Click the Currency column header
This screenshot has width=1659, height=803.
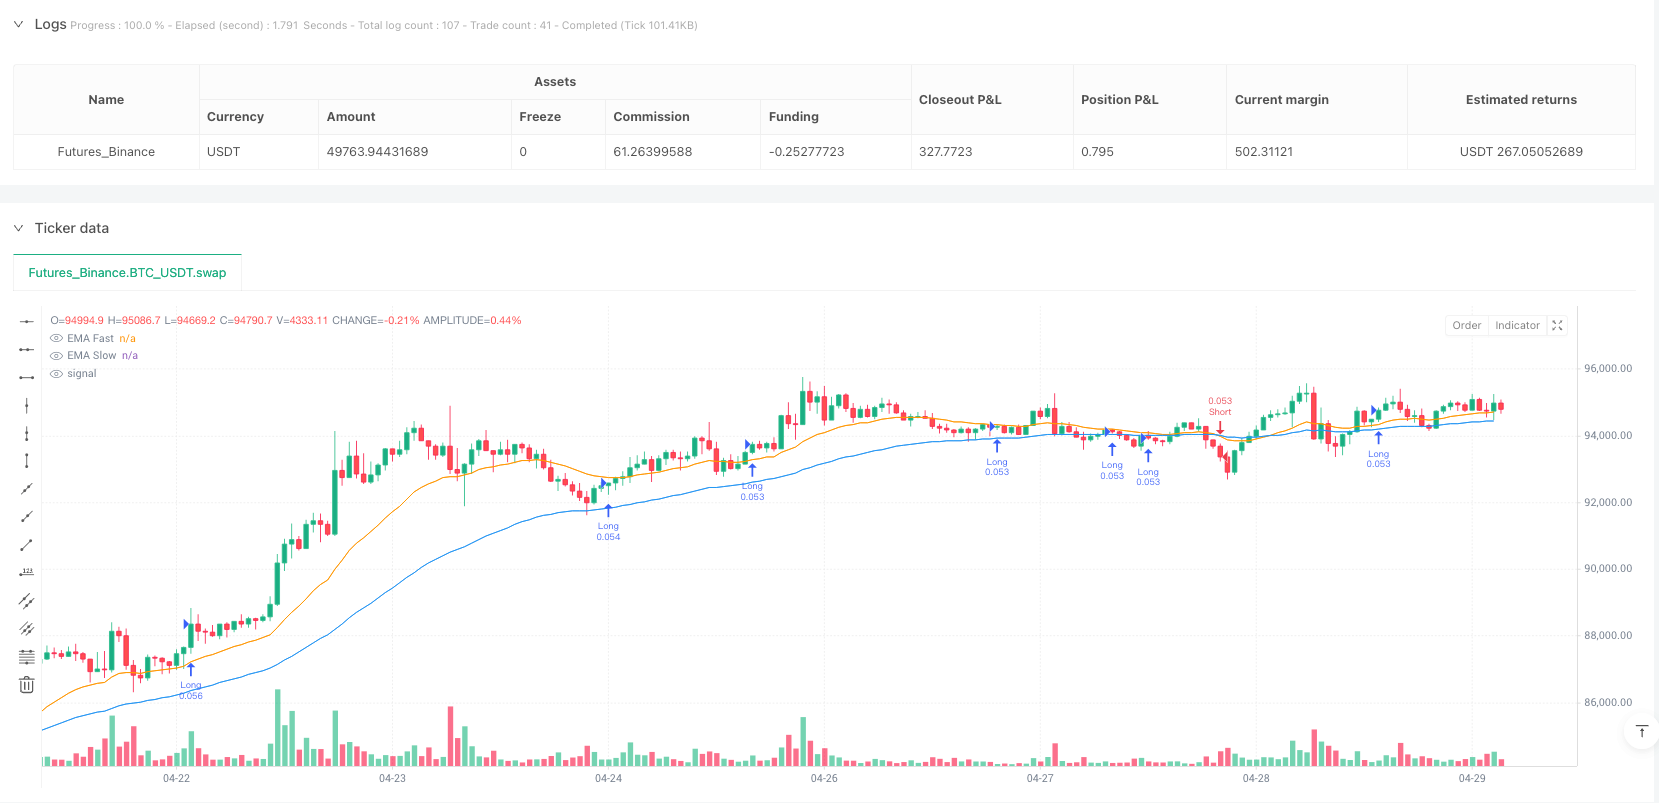(x=259, y=117)
